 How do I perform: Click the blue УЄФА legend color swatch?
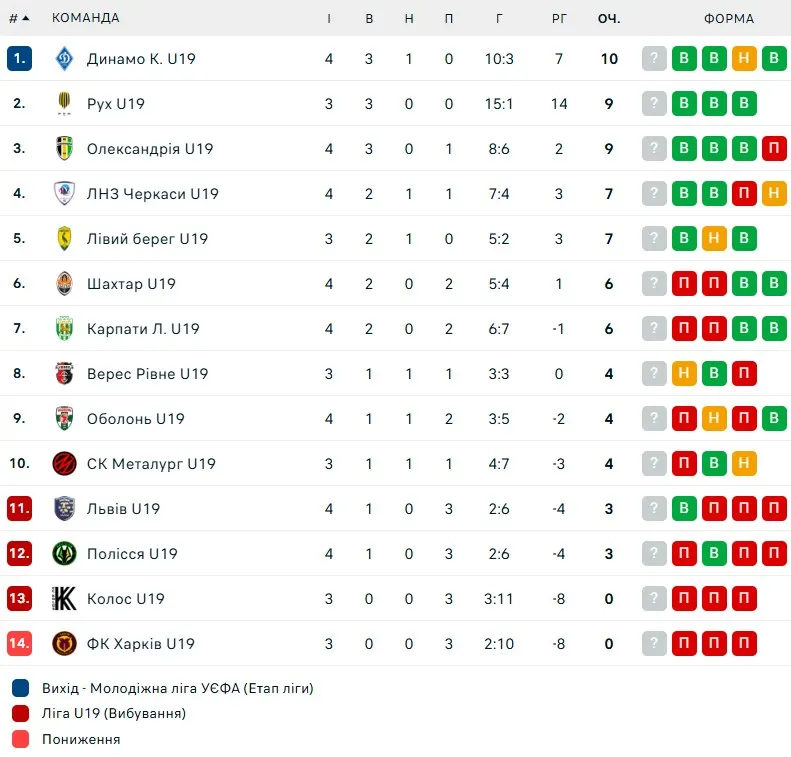click(x=21, y=688)
